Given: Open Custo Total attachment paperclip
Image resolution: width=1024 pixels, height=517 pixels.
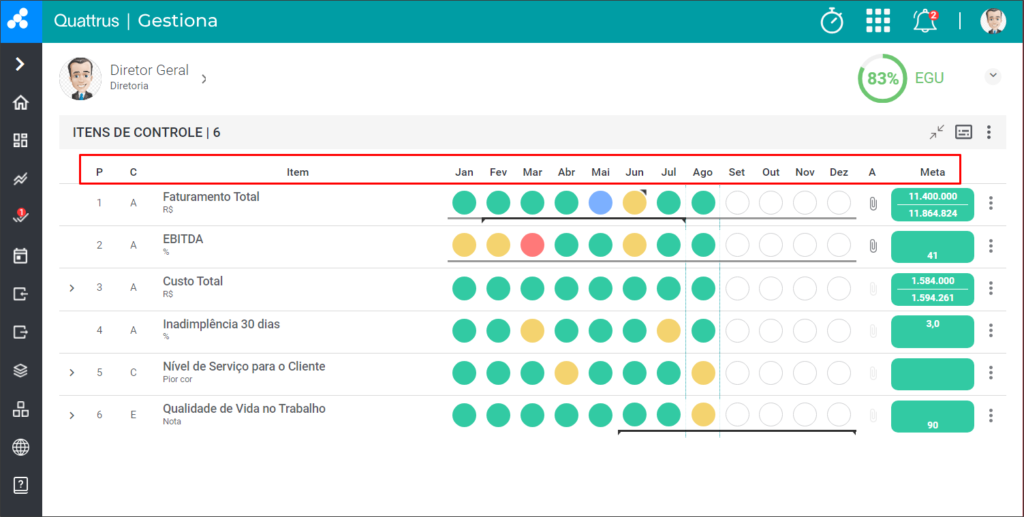Looking at the screenshot, I should [x=873, y=289].
